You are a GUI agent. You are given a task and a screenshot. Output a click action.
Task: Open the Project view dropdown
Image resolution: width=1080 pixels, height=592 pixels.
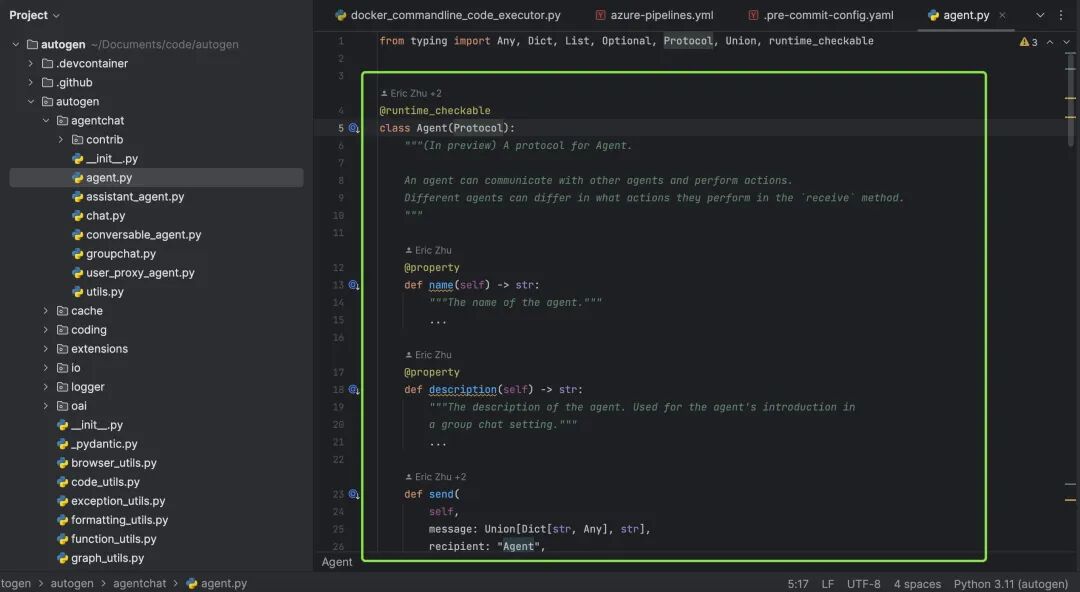tap(34, 15)
